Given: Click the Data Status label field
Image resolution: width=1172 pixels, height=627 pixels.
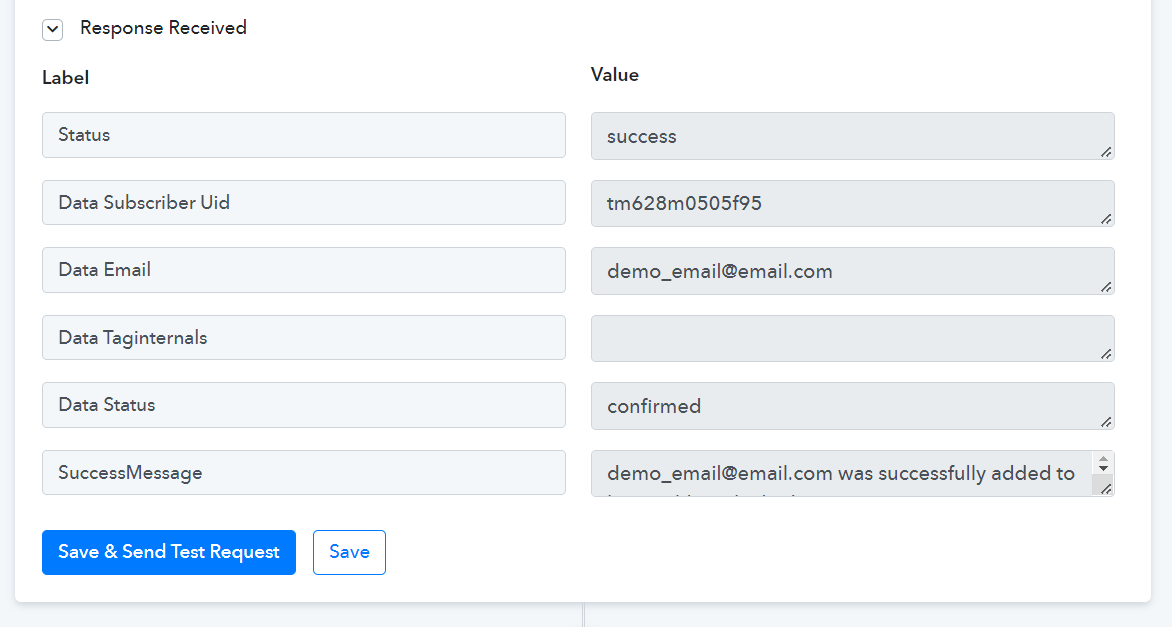Looking at the screenshot, I should pyautogui.click(x=303, y=405).
